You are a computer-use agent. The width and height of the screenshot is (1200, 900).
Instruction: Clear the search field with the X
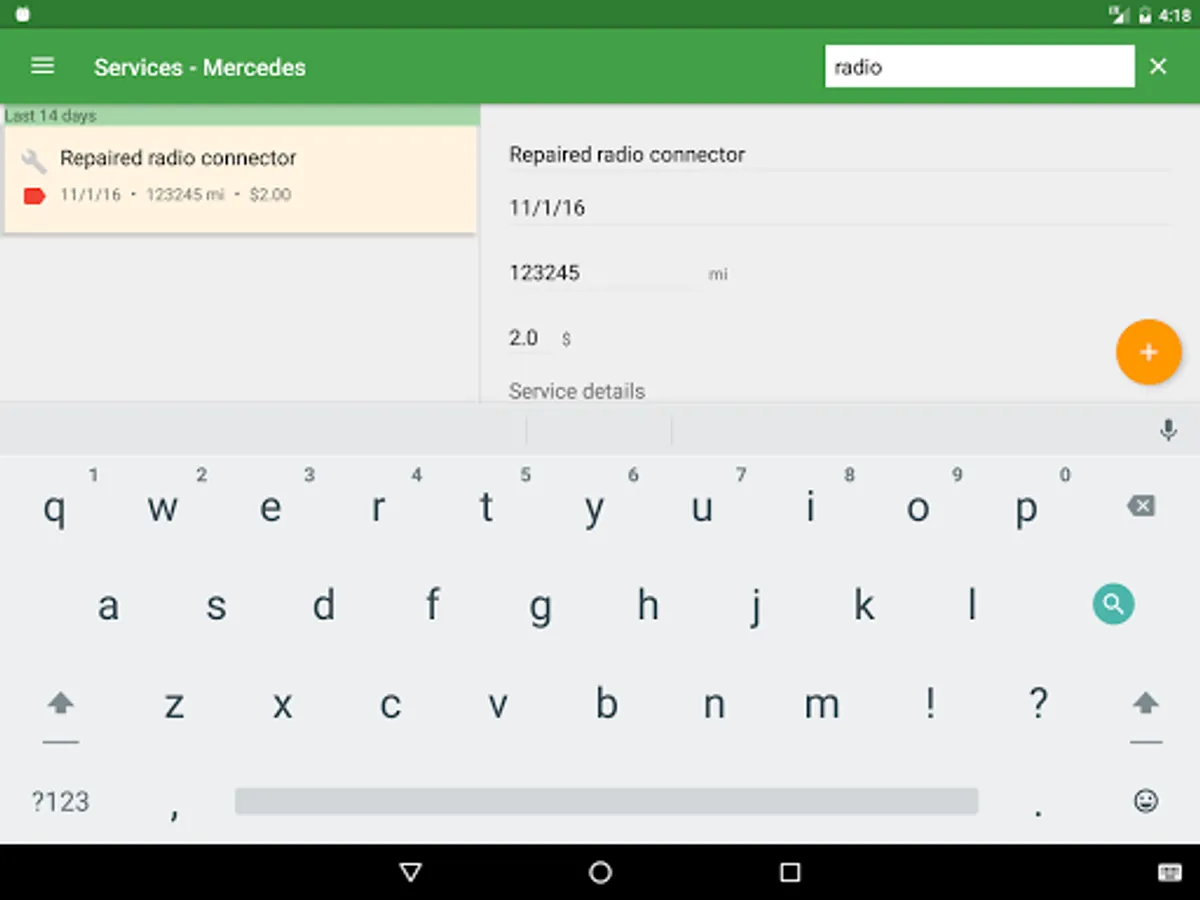[x=1158, y=67]
